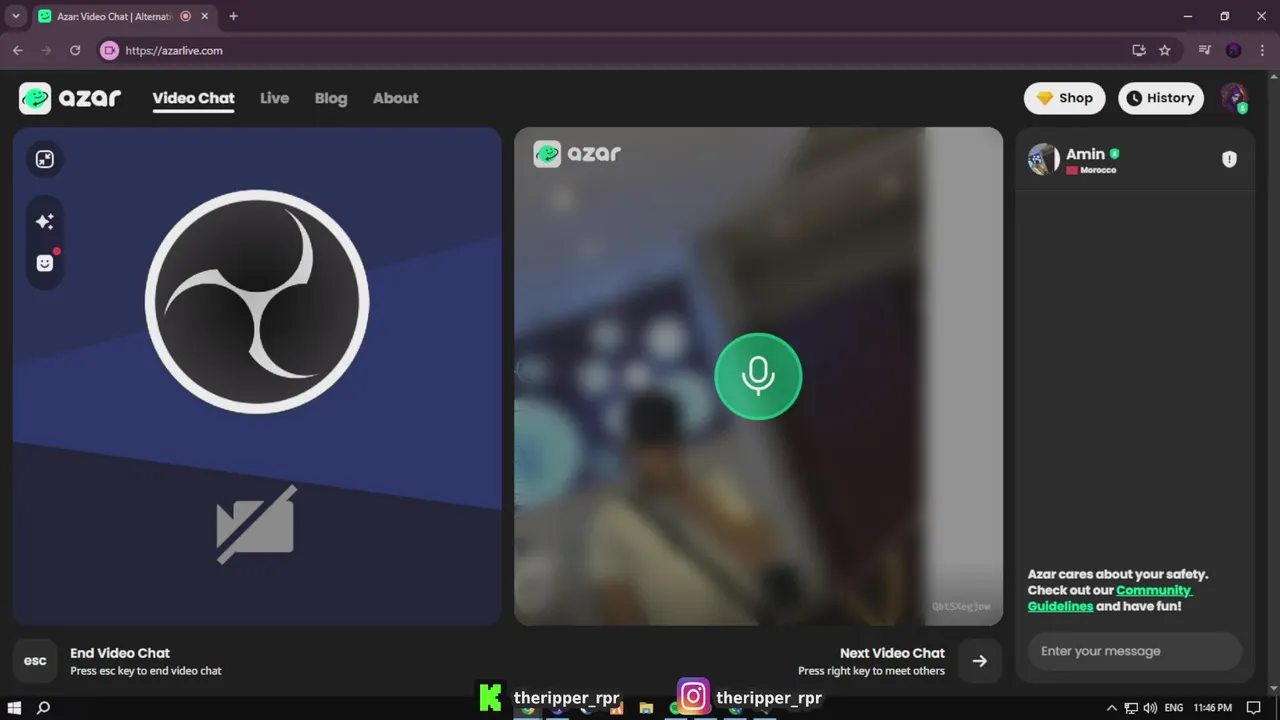Click the Azar watermark logo on partner video
This screenshot has width=1280, height=720.
tap(577, 153)
